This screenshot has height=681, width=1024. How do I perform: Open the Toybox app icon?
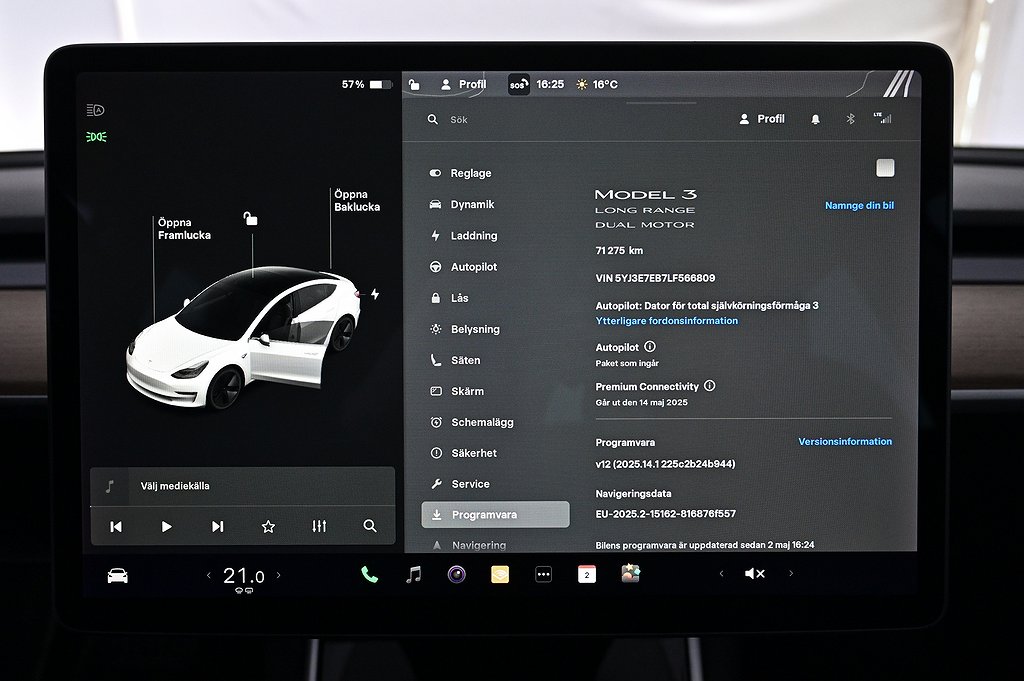click(x=630, y=574)
